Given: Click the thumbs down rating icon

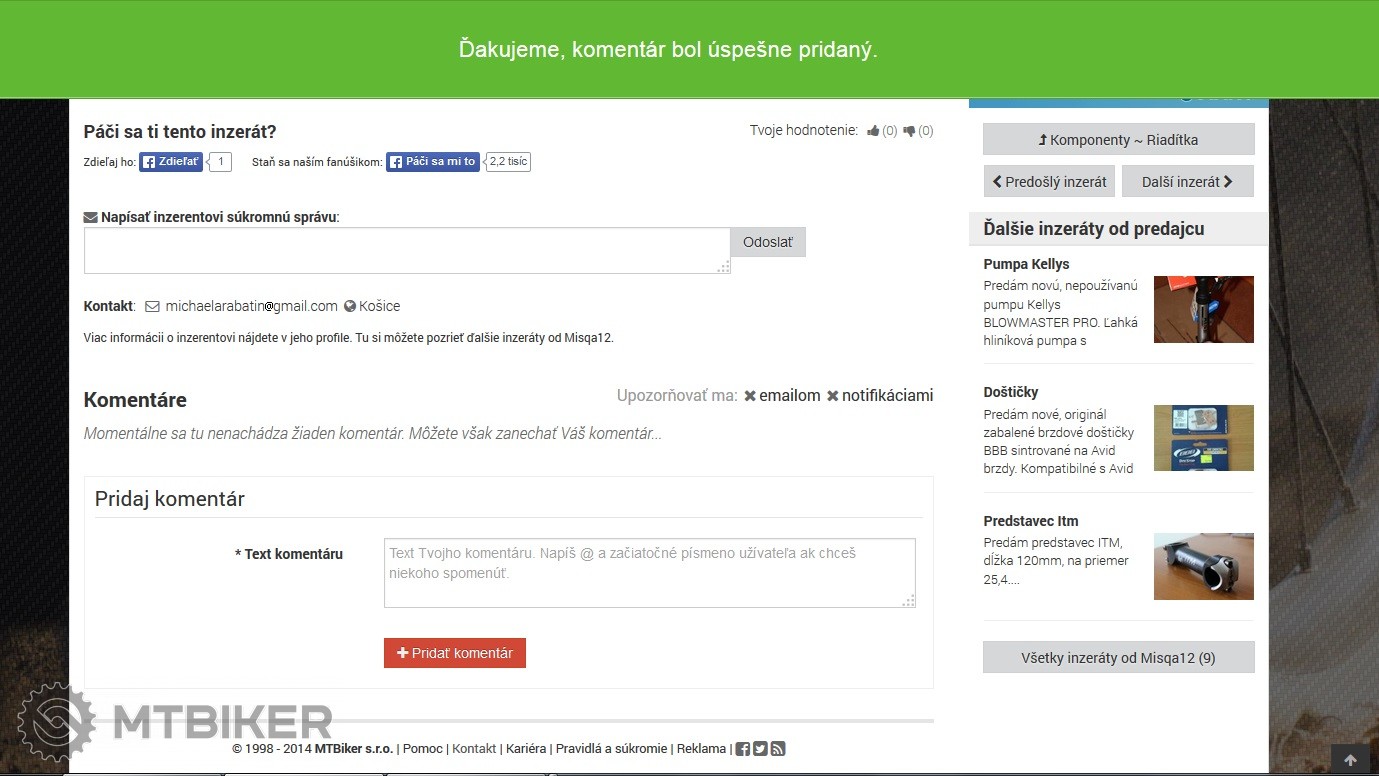Looking at the screenshot, I should coord(909,131).
